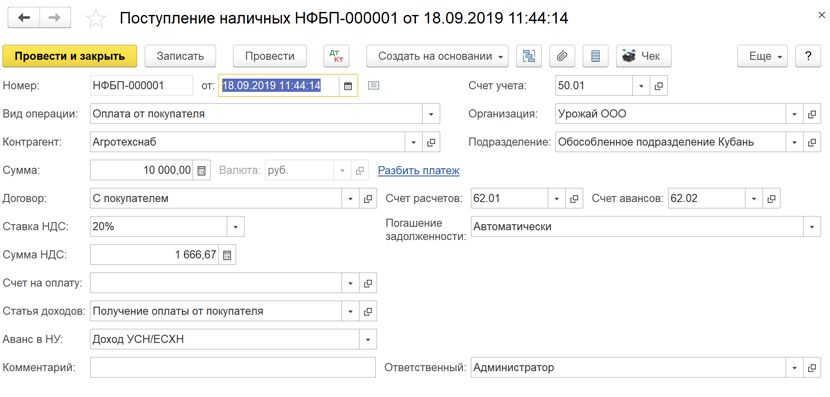
Task: Open the calculator for the Сумма НДС field
Action: [x=227, y=255]
